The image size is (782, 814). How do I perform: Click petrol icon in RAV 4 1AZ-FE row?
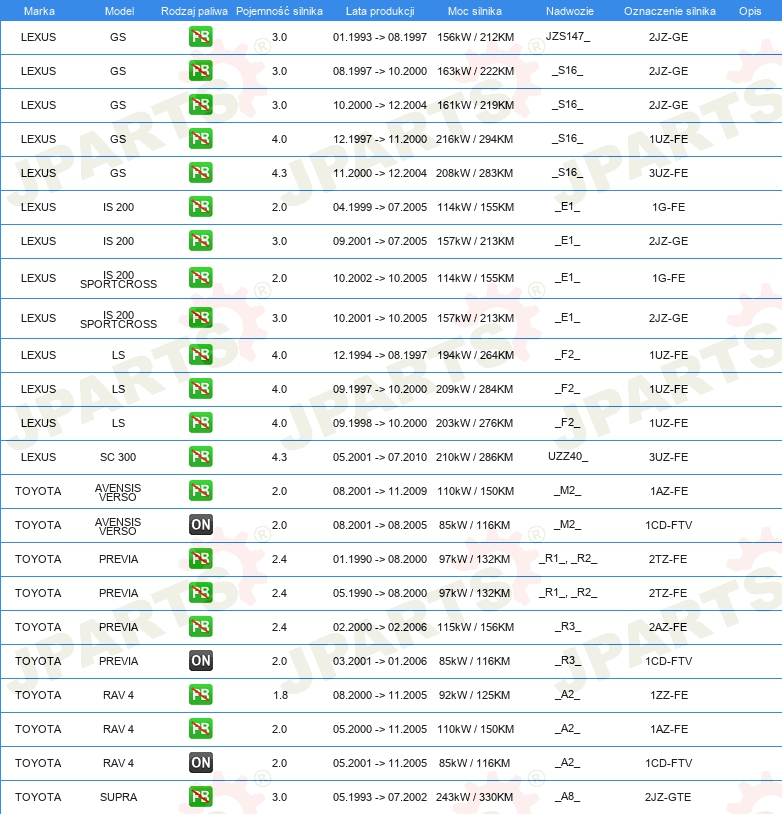pyautogui.click(x=200, y=729)
